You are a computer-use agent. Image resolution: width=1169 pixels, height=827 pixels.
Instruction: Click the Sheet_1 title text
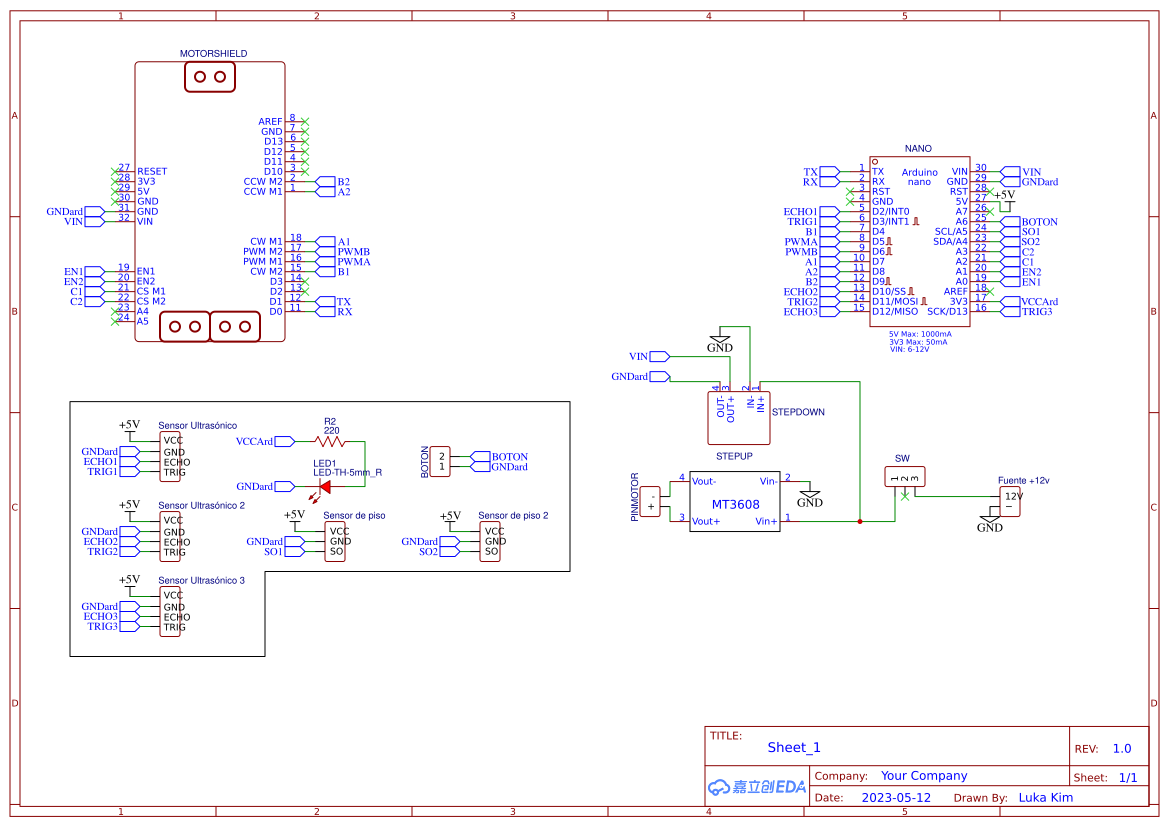(x=794, y=747)
